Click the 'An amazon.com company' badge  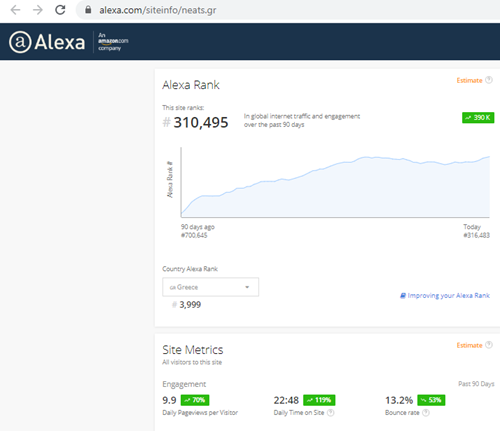[113, 42]
